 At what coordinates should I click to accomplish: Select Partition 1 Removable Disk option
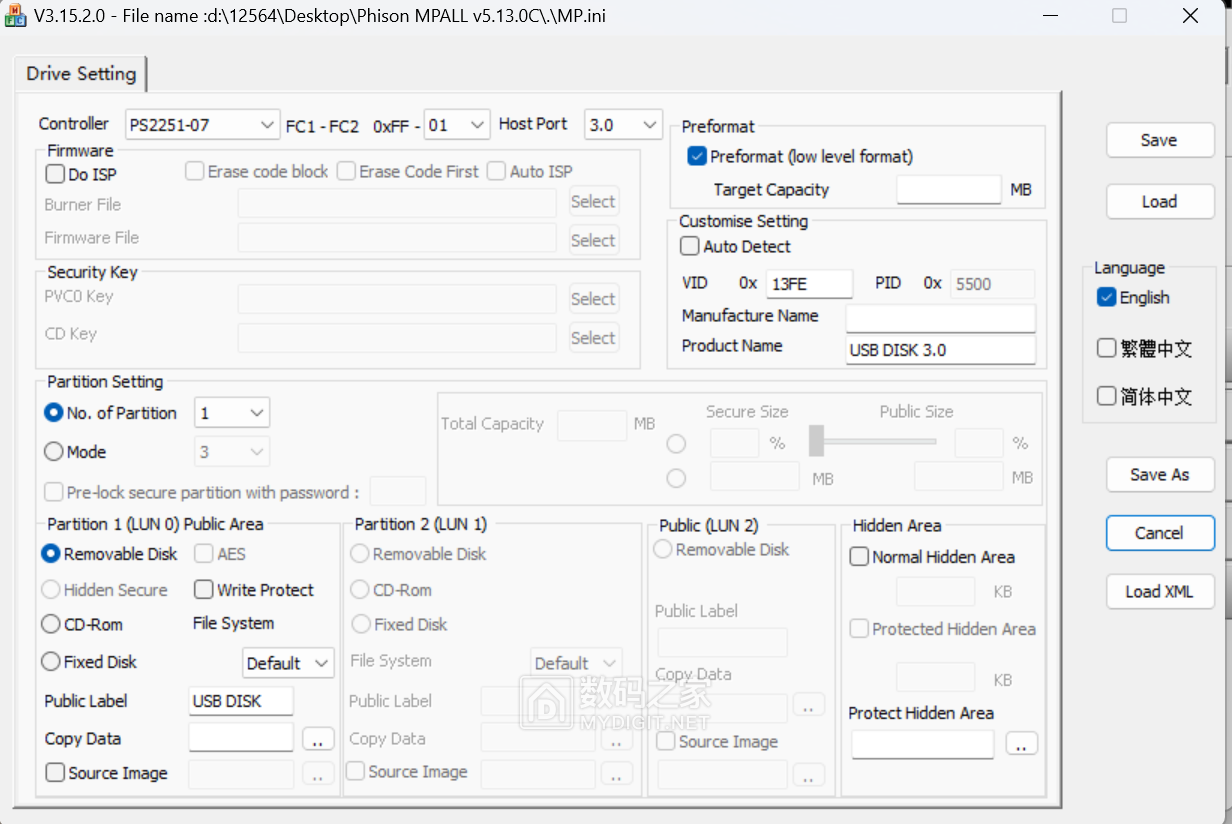[50, 553]
